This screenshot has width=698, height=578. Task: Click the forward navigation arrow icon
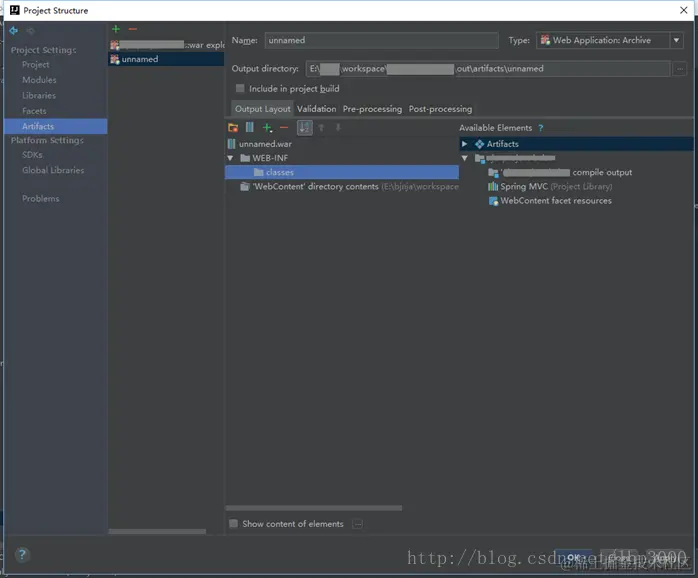coord(30,30)
